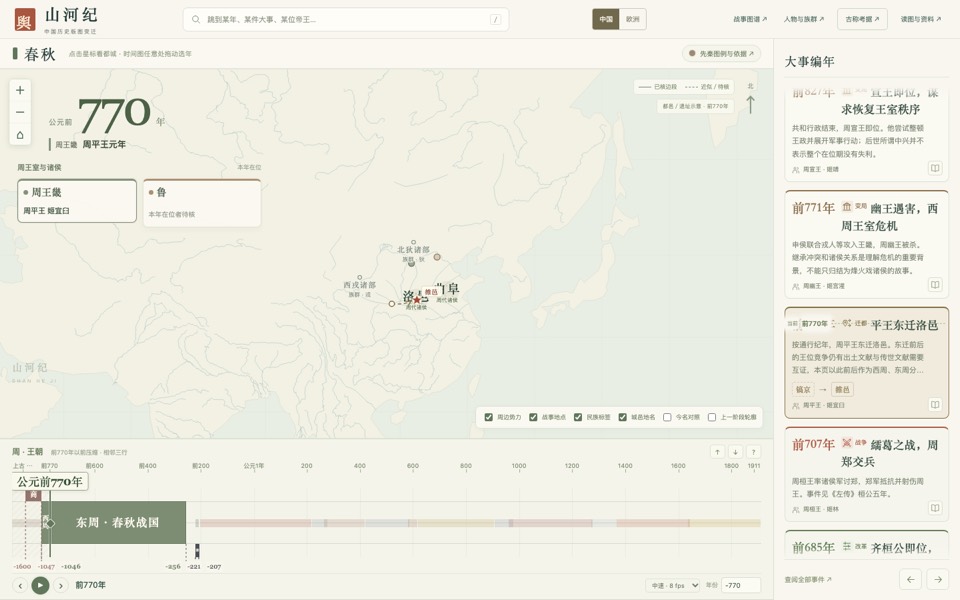Open 战事图谱 navigation link
This screenshot has height=600, width=960.
click(x=750, y=19)
